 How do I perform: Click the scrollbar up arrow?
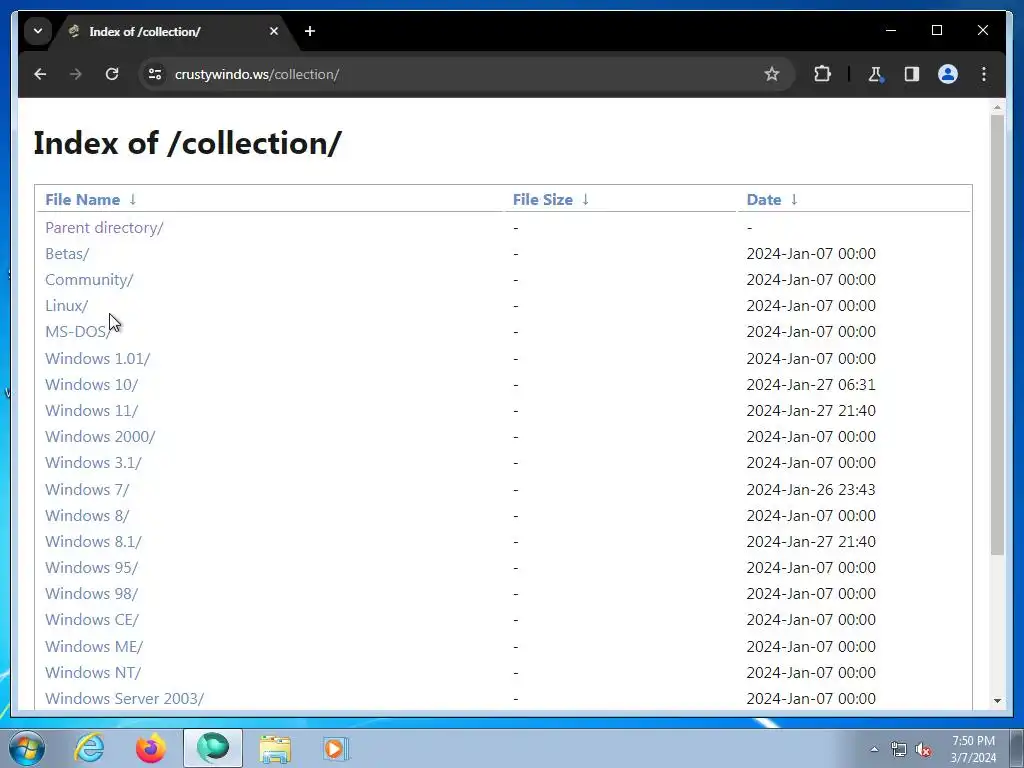point(997,107)
